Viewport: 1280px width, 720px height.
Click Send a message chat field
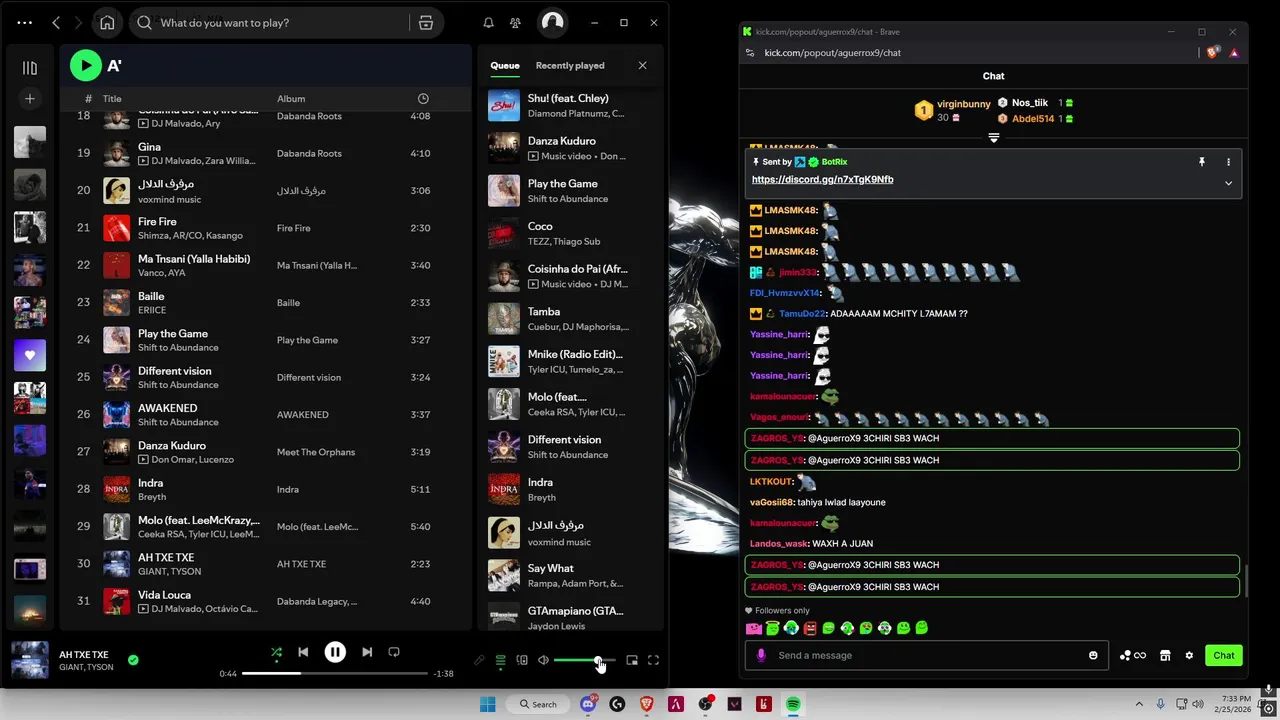928,655
